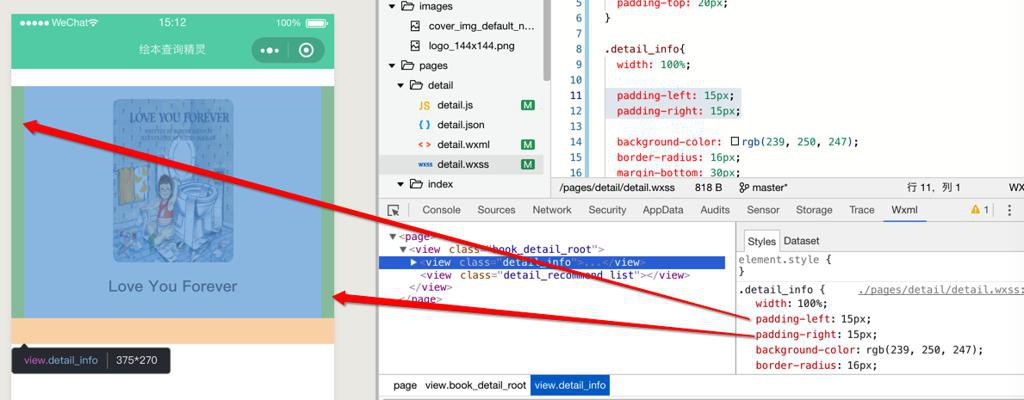This screenshot has width=1024, height=400.
Task: Select the detail_recommend_list view node
Action: pos(554,275)
